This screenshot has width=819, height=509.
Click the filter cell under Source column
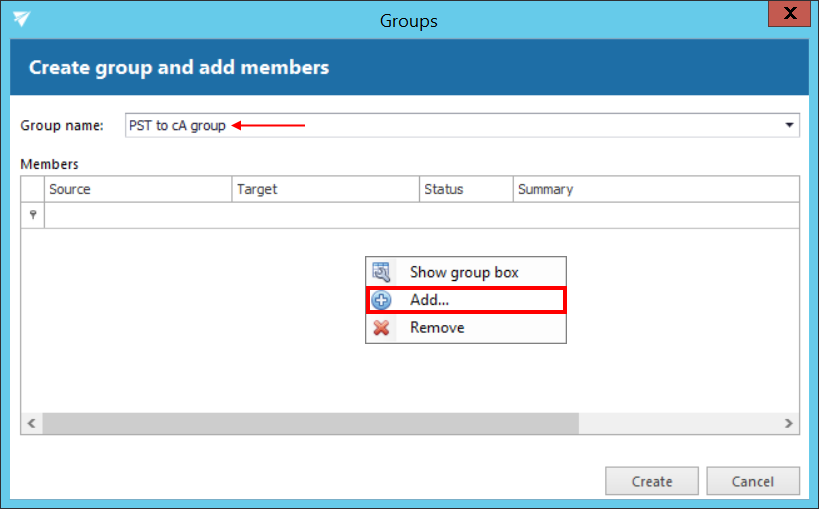[138, 215]
